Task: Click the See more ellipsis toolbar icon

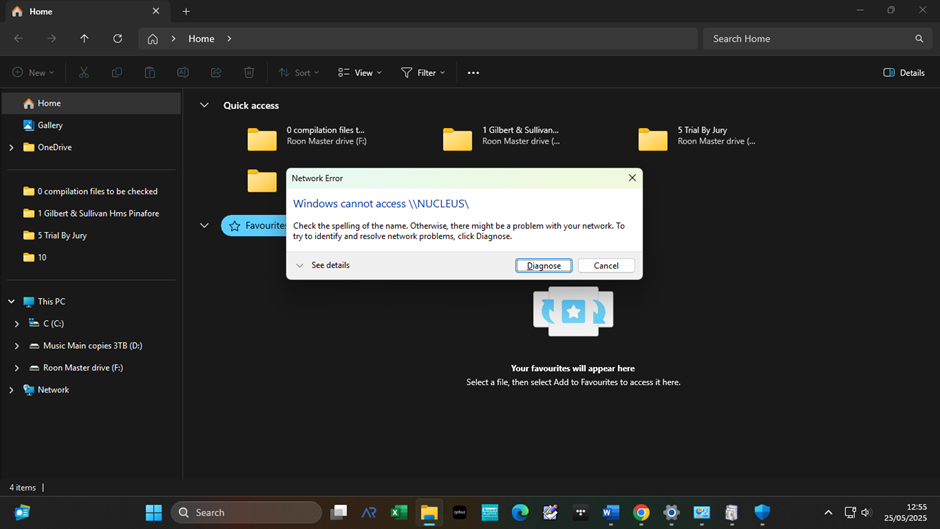Action: tap(474, 73)
